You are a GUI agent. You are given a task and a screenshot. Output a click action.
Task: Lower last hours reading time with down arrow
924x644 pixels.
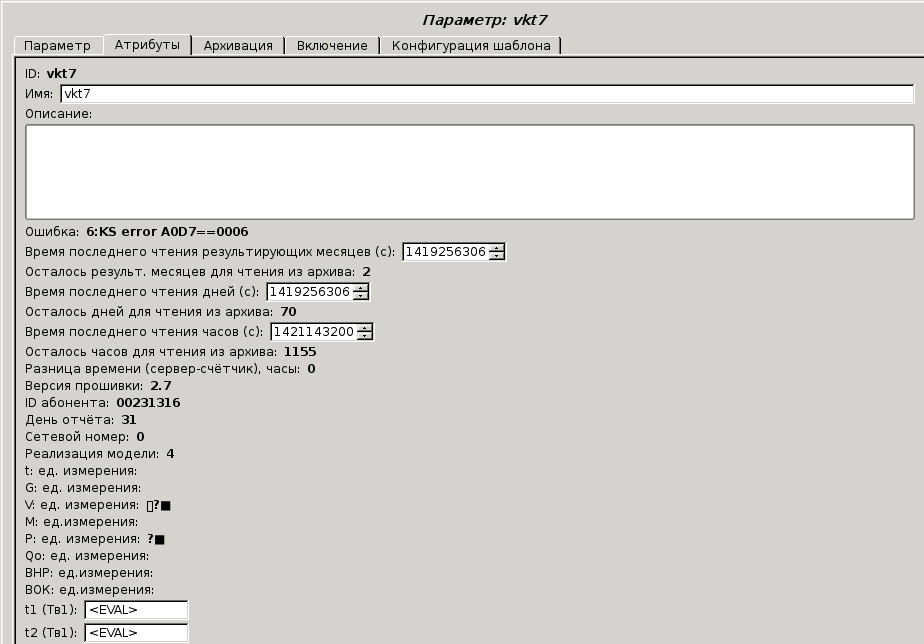[365, 336]
